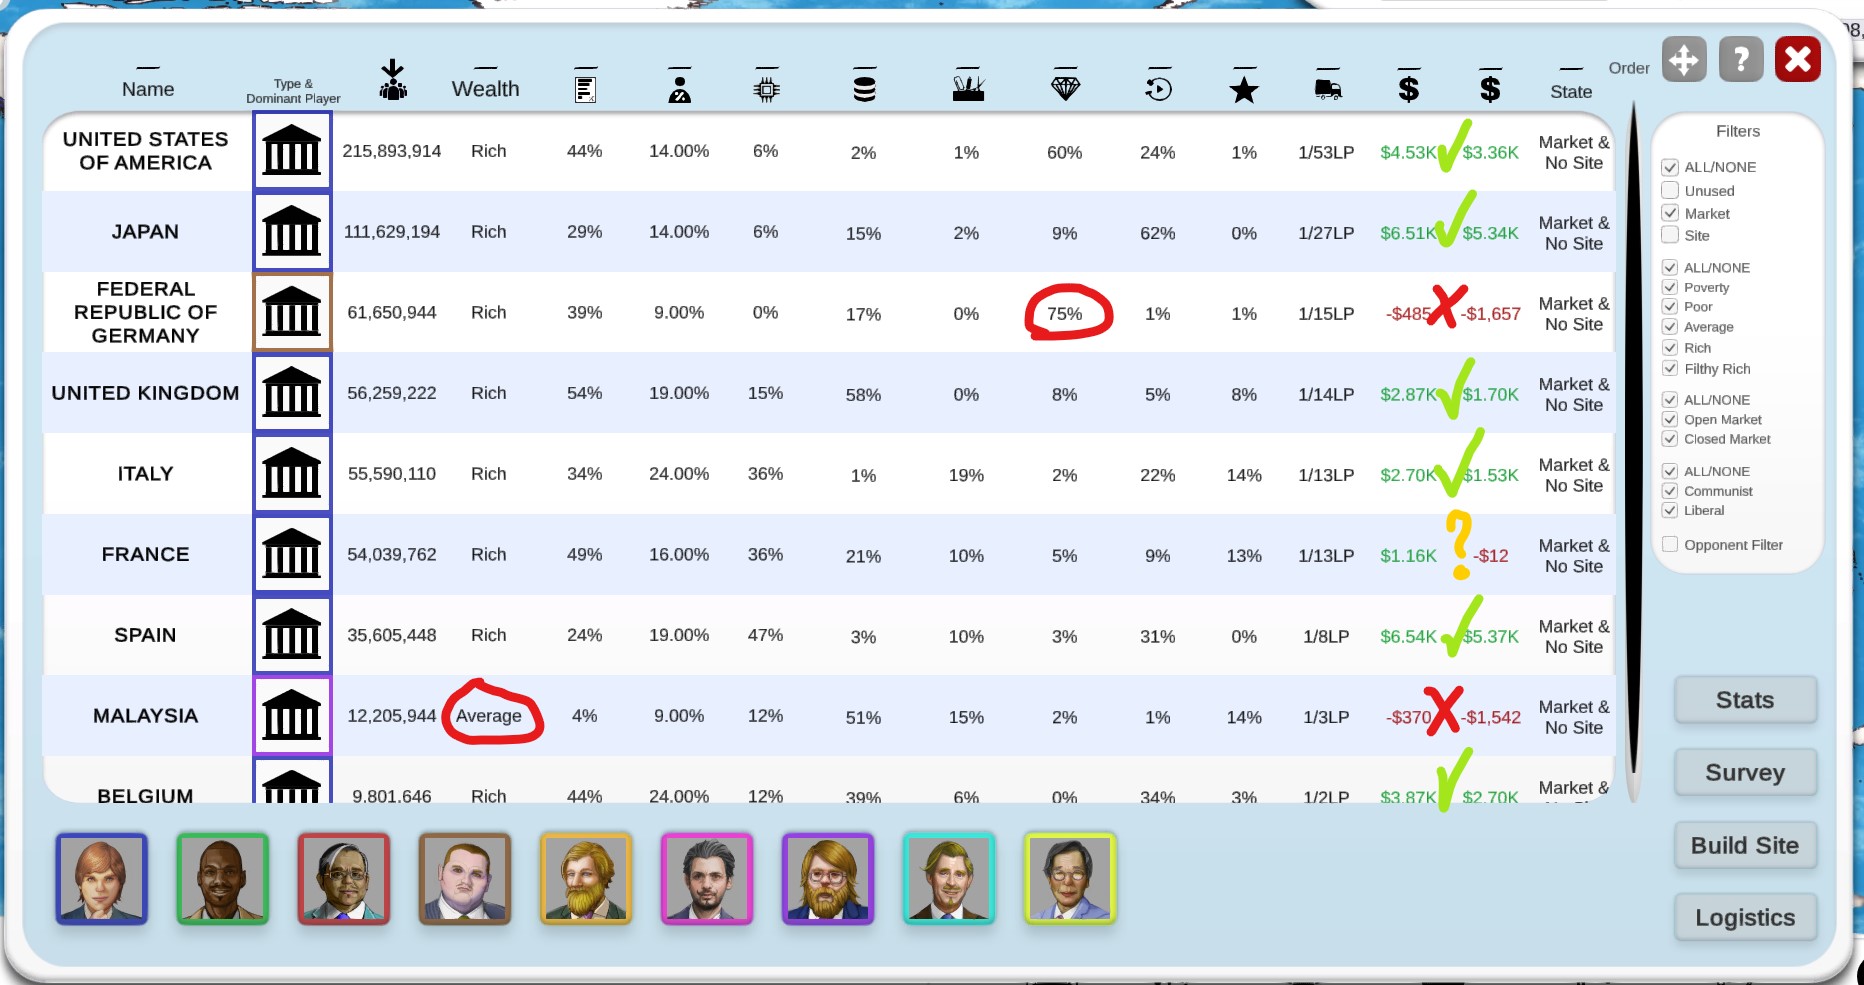This screenshot has height=985, width=1864.
Task: Toggle the Market filter checkbox
Action: click(x=1670, y=213)
